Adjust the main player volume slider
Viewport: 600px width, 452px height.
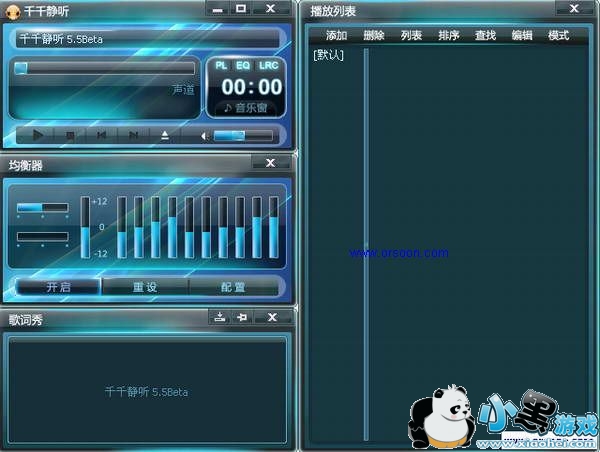pyautogui.click(x=243, y=135)
